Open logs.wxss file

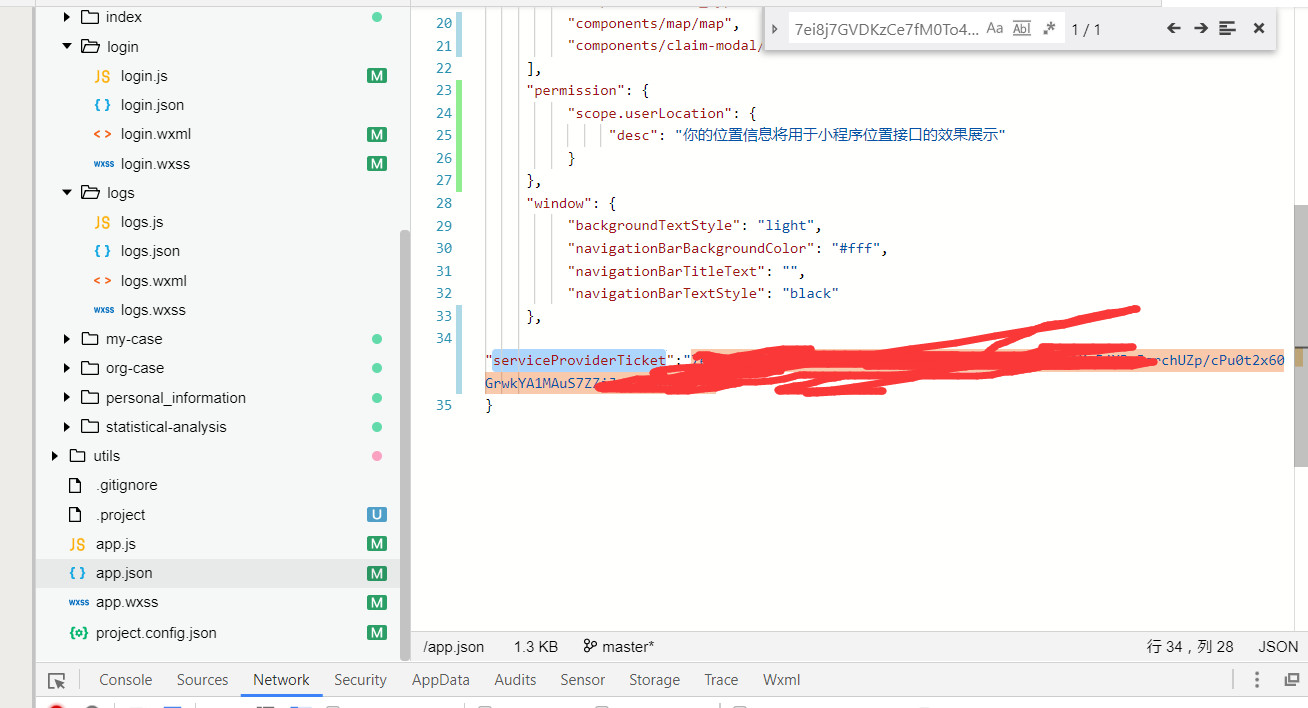click(x=153, y=309)
